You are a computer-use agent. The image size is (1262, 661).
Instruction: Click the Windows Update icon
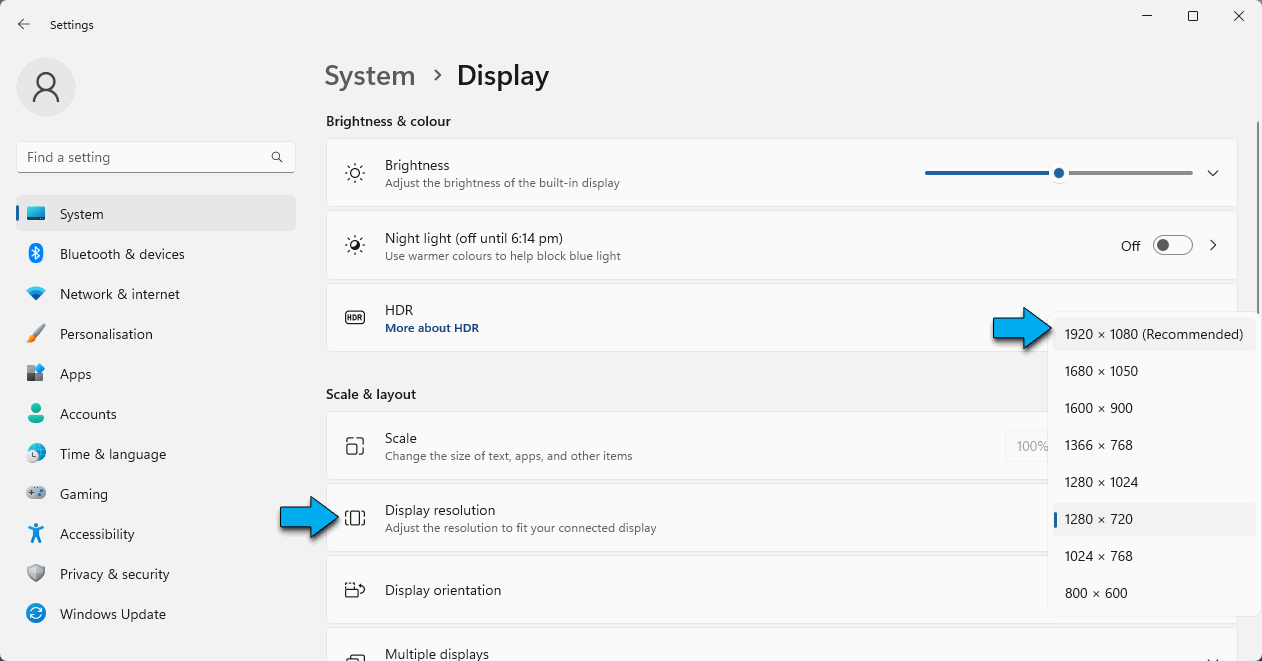click(34, 613)
